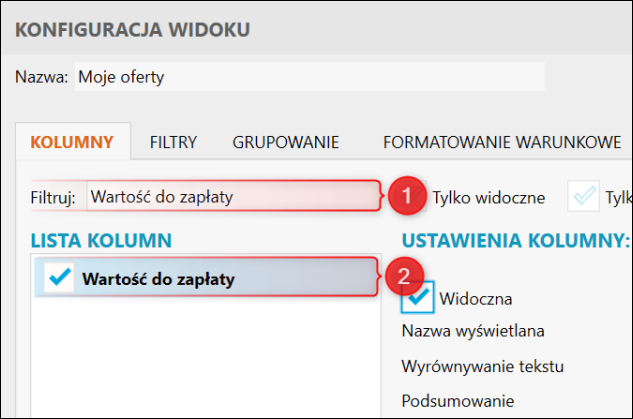
Task: Open the FORMATOWANIE WARUNKOWE tab
Action: coord(502,142)
